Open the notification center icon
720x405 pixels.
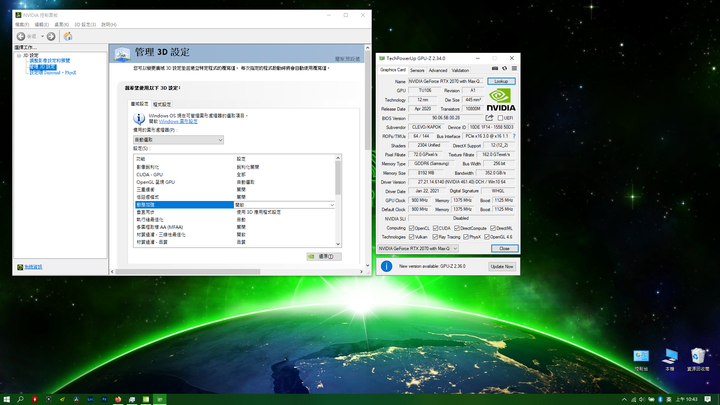(x=708, y=399)
